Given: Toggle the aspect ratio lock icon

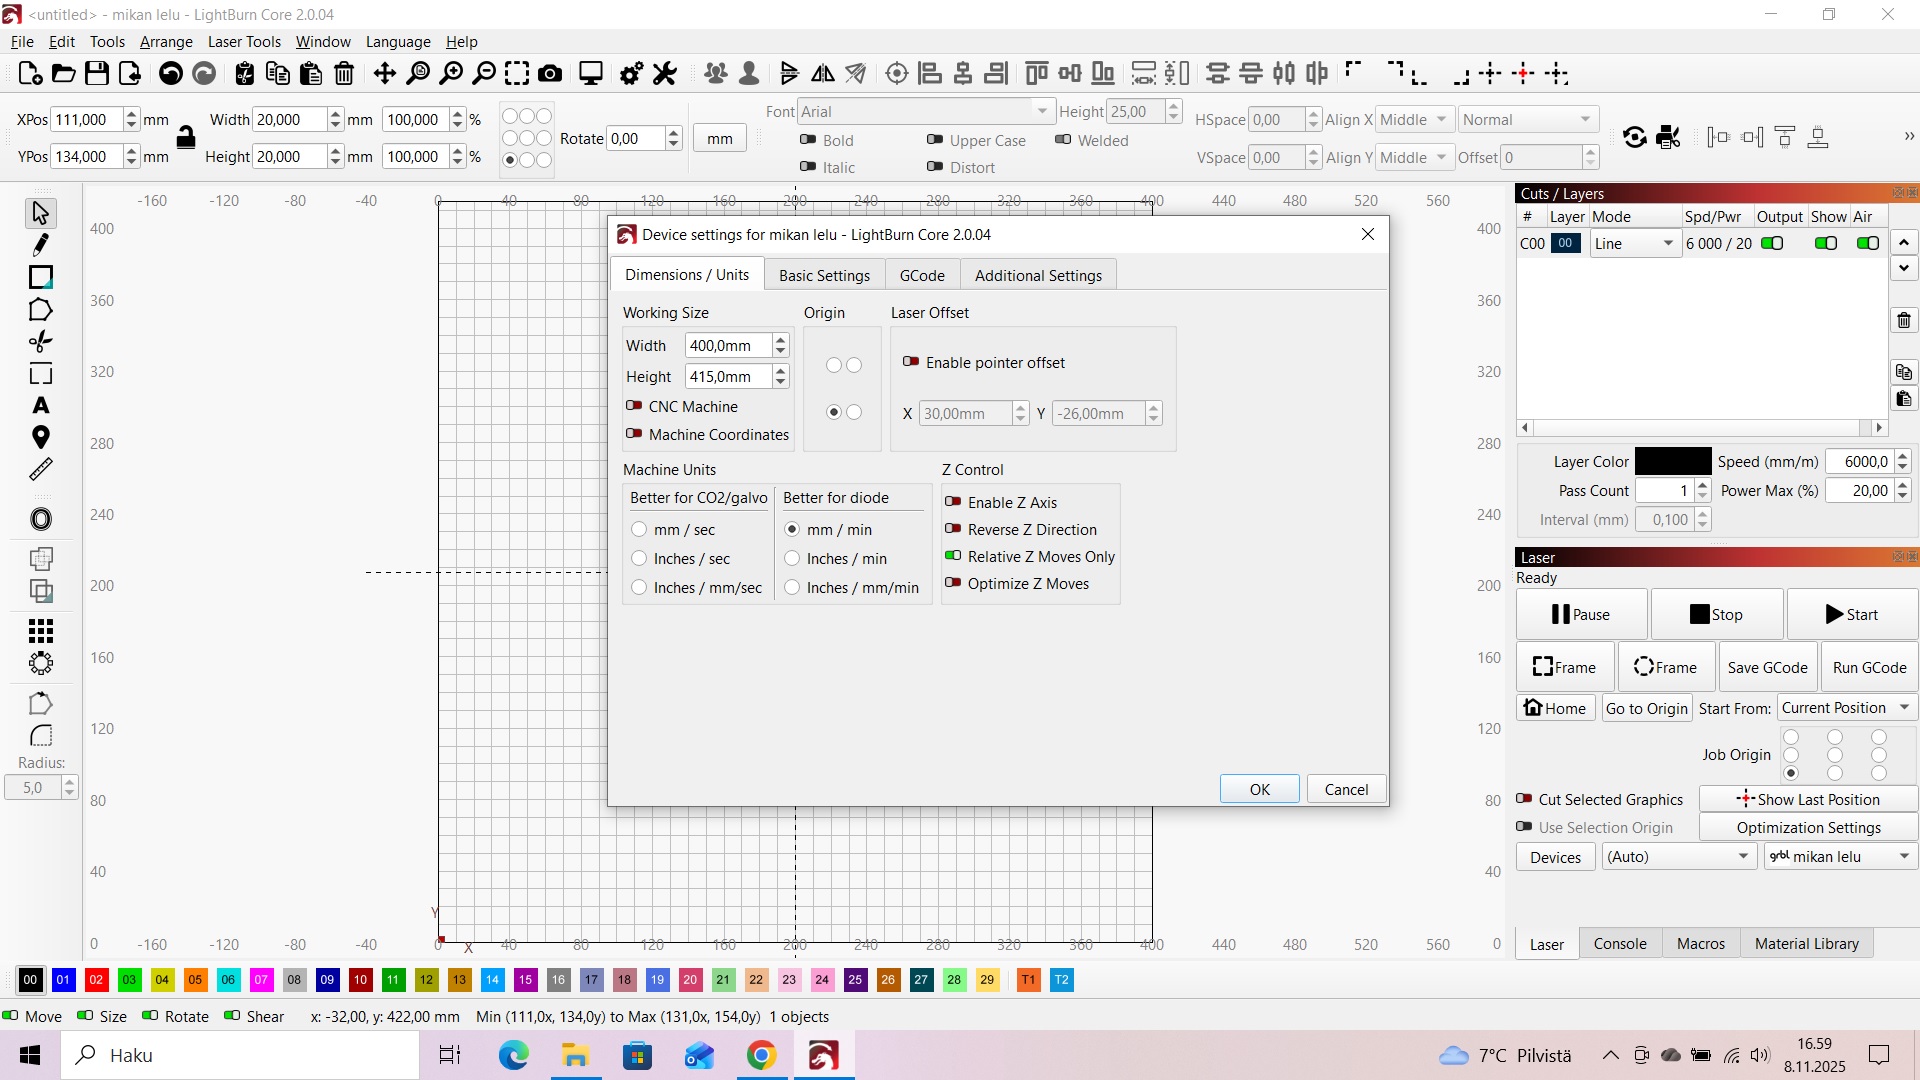Looking at the screenshot, I should coord(186,137).
